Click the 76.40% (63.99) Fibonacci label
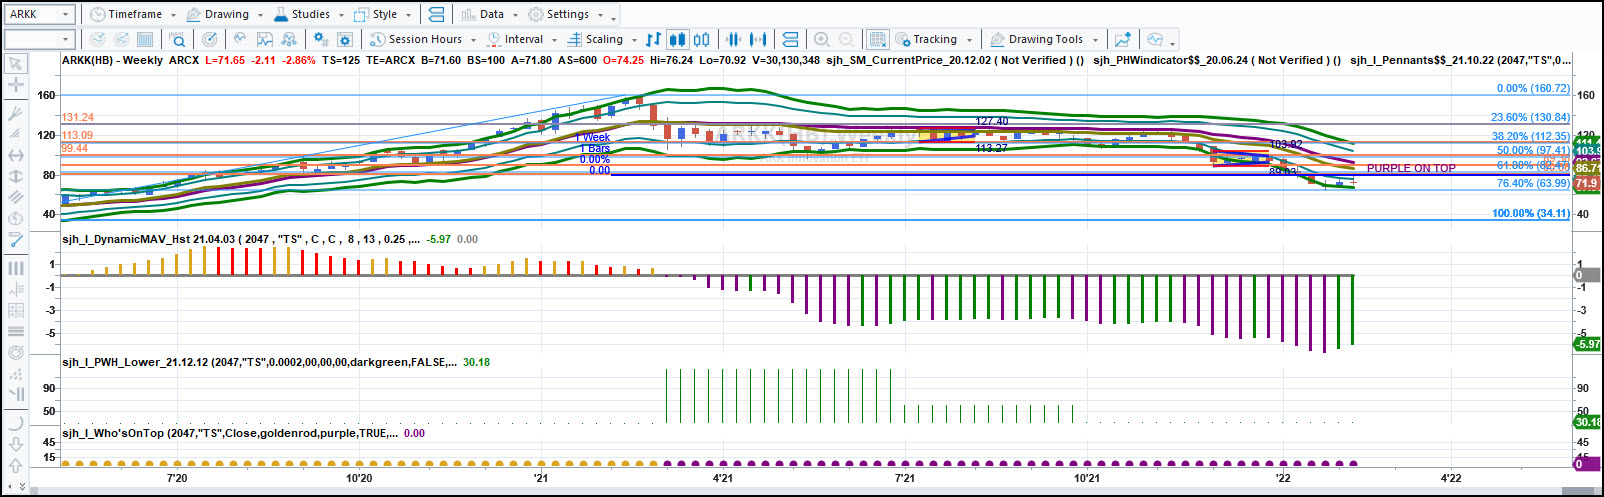This screenshot has height=497, width=1604. coord(1533,183)
